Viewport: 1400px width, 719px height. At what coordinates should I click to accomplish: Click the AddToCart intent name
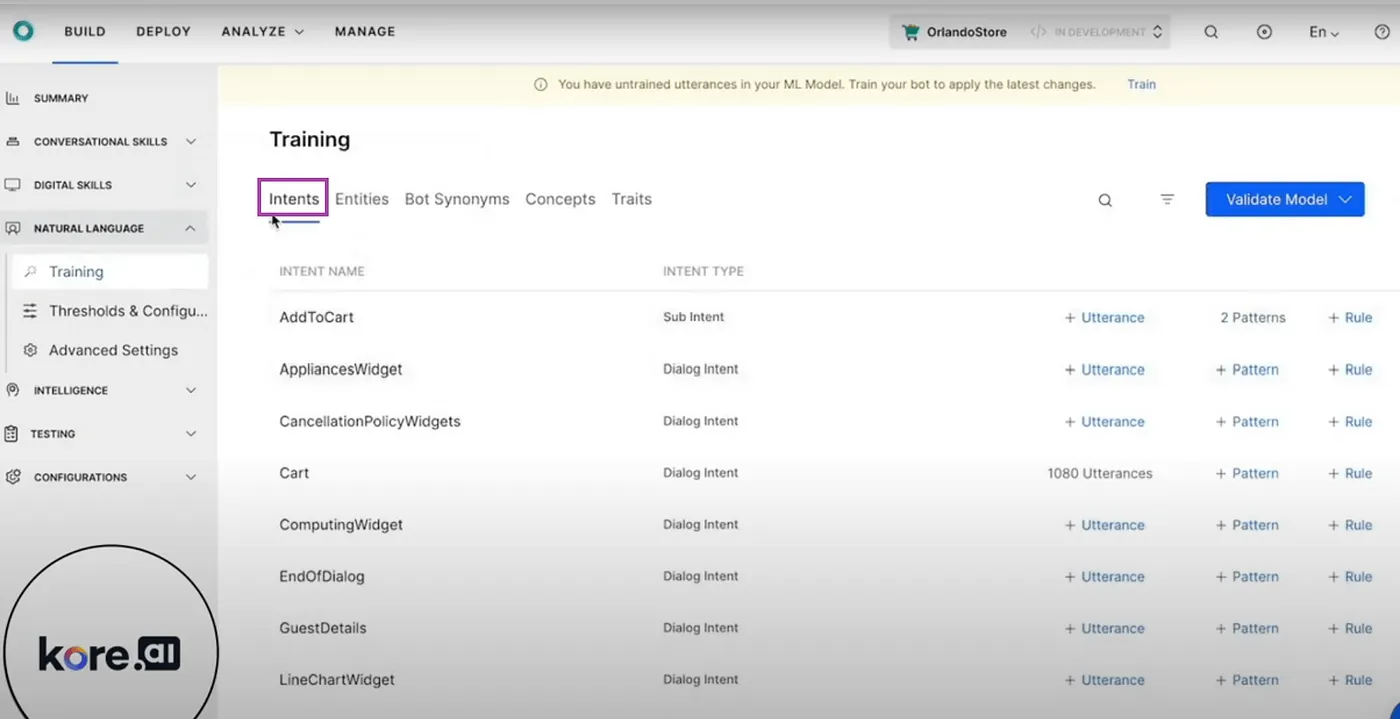tap(316, 317)
